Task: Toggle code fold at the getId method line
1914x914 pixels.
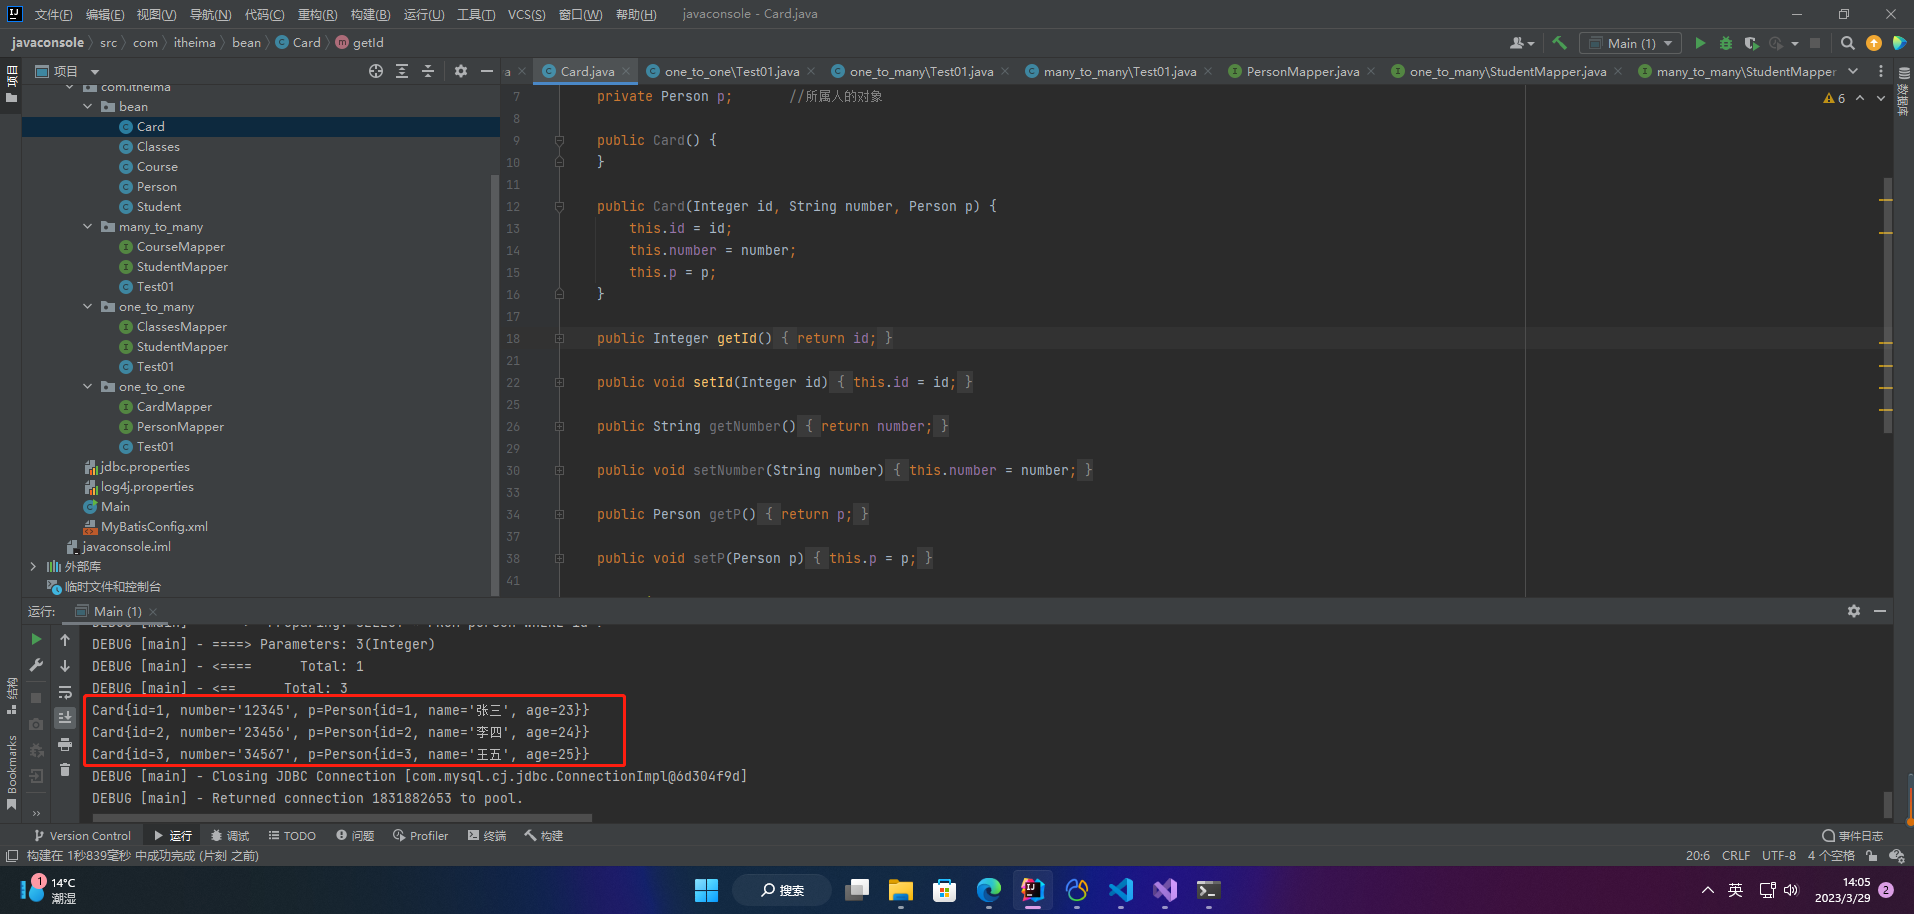Action: click(559, 339)
